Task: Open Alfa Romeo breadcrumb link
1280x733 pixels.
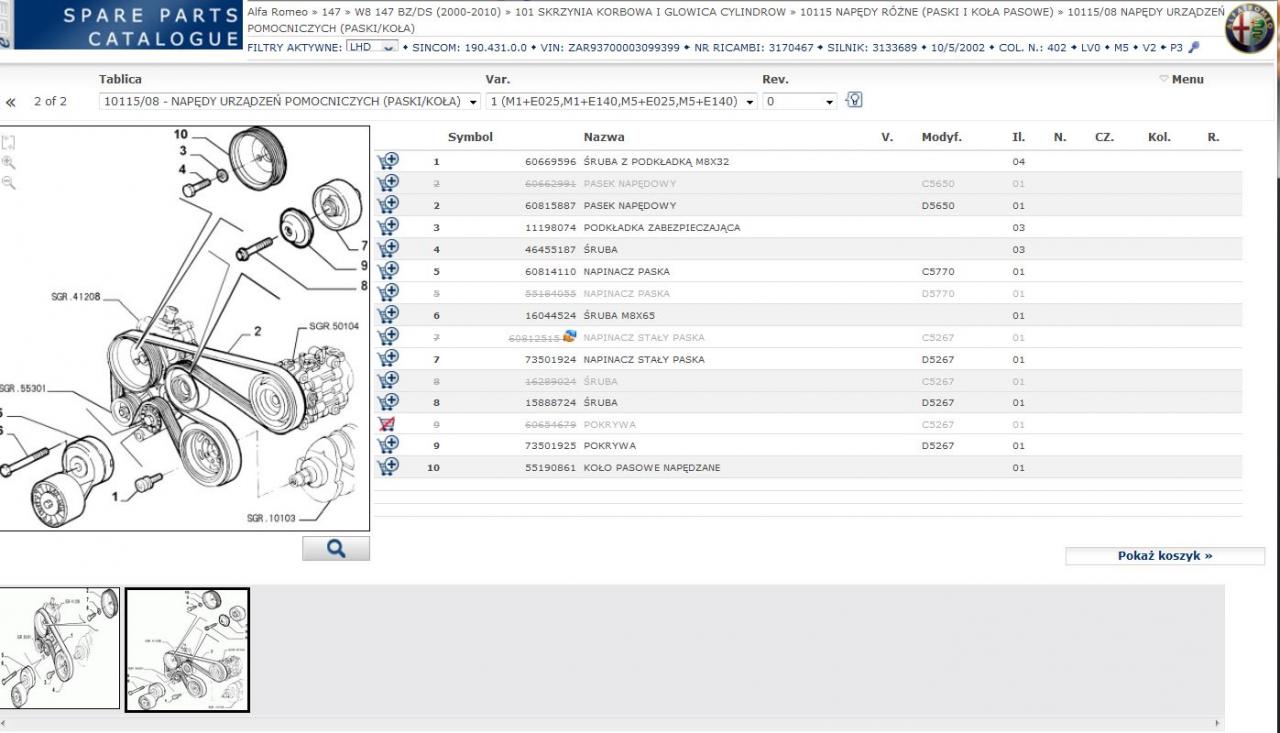Action: point(278,12)
